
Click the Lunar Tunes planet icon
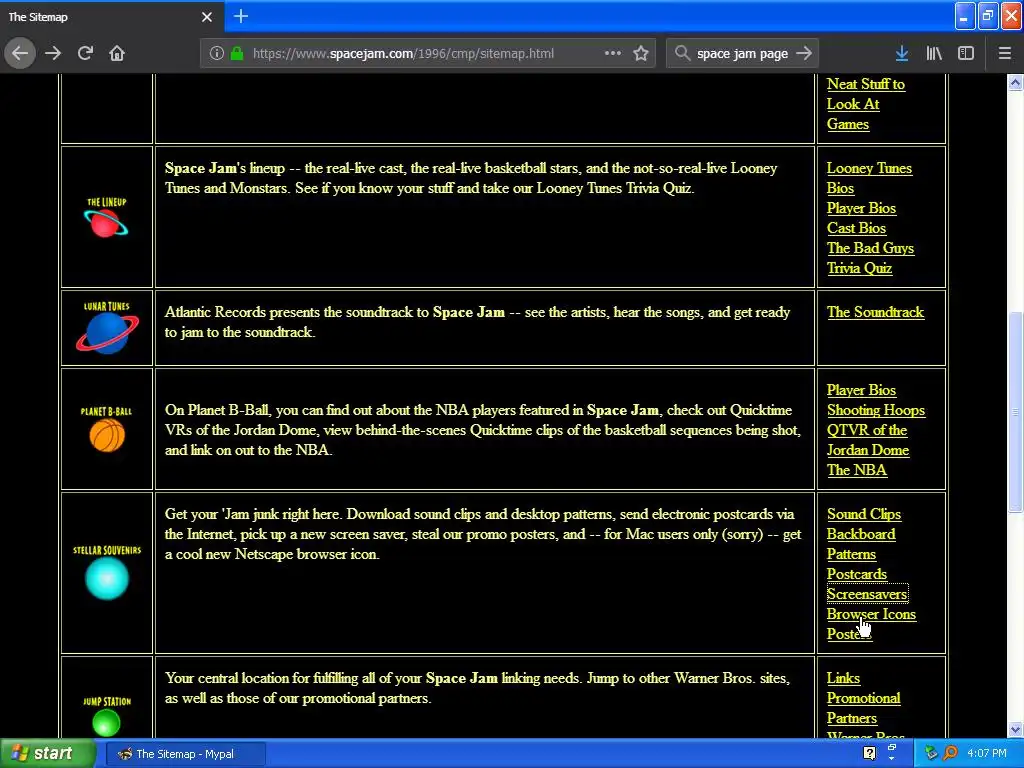point(106,328)
